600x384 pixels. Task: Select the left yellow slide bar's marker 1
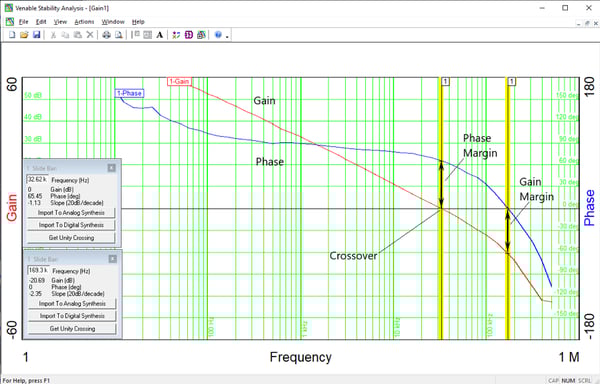[x=445, y=81]
